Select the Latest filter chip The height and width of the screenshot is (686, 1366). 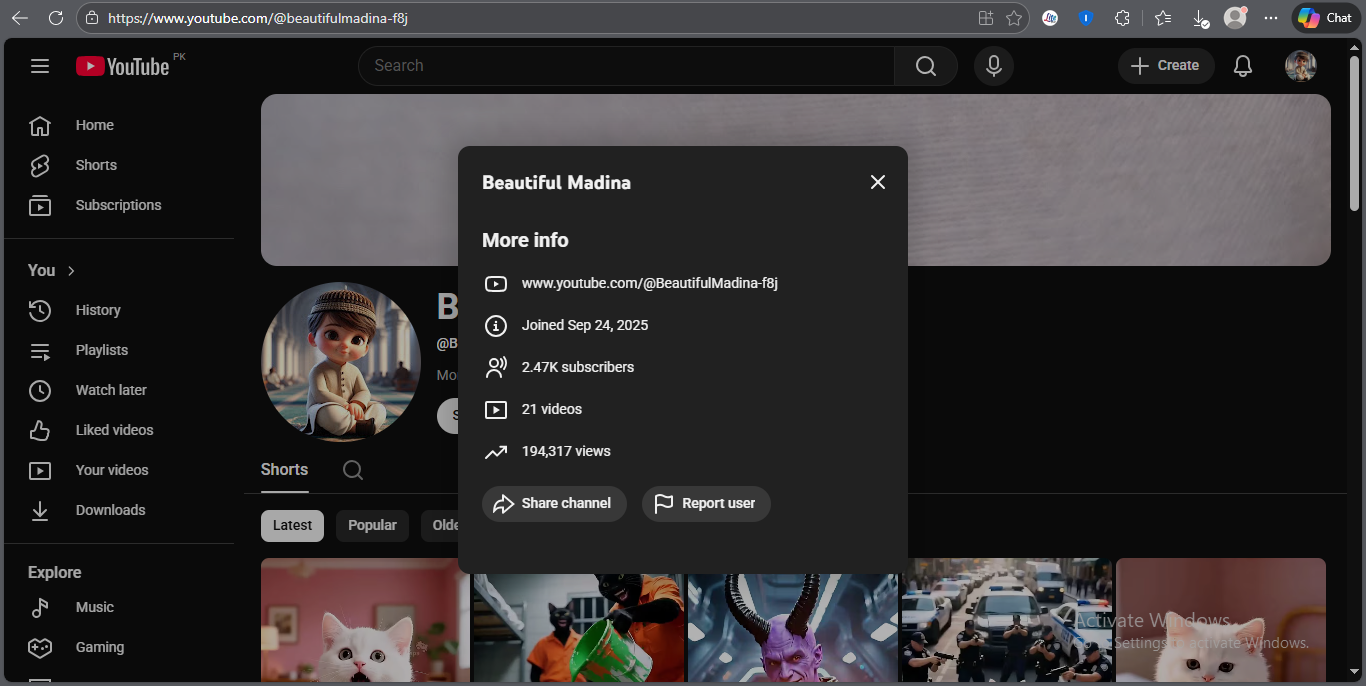pyautogui.click(x=292, y=526)
